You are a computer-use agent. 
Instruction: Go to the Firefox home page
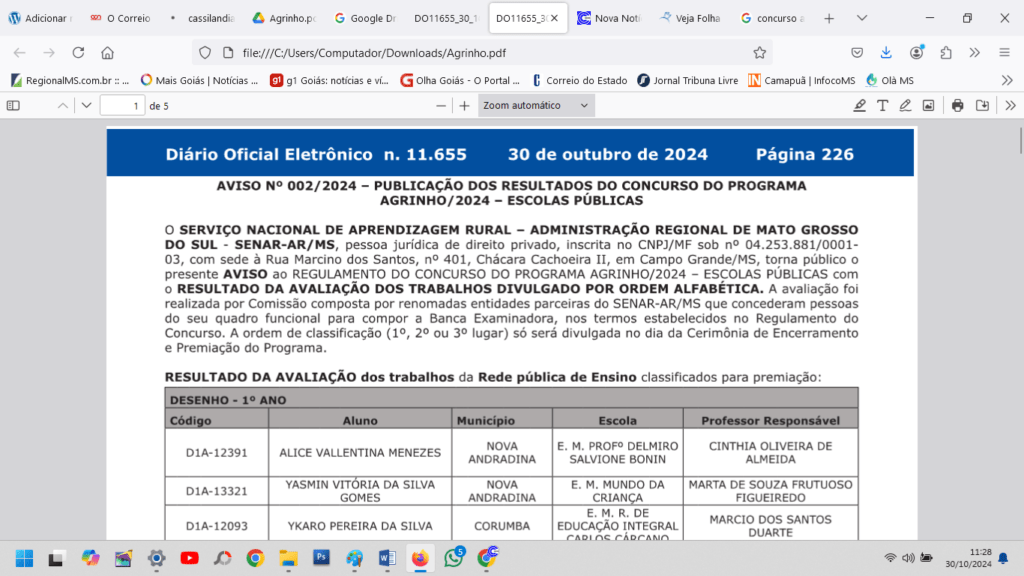point(108,53)
